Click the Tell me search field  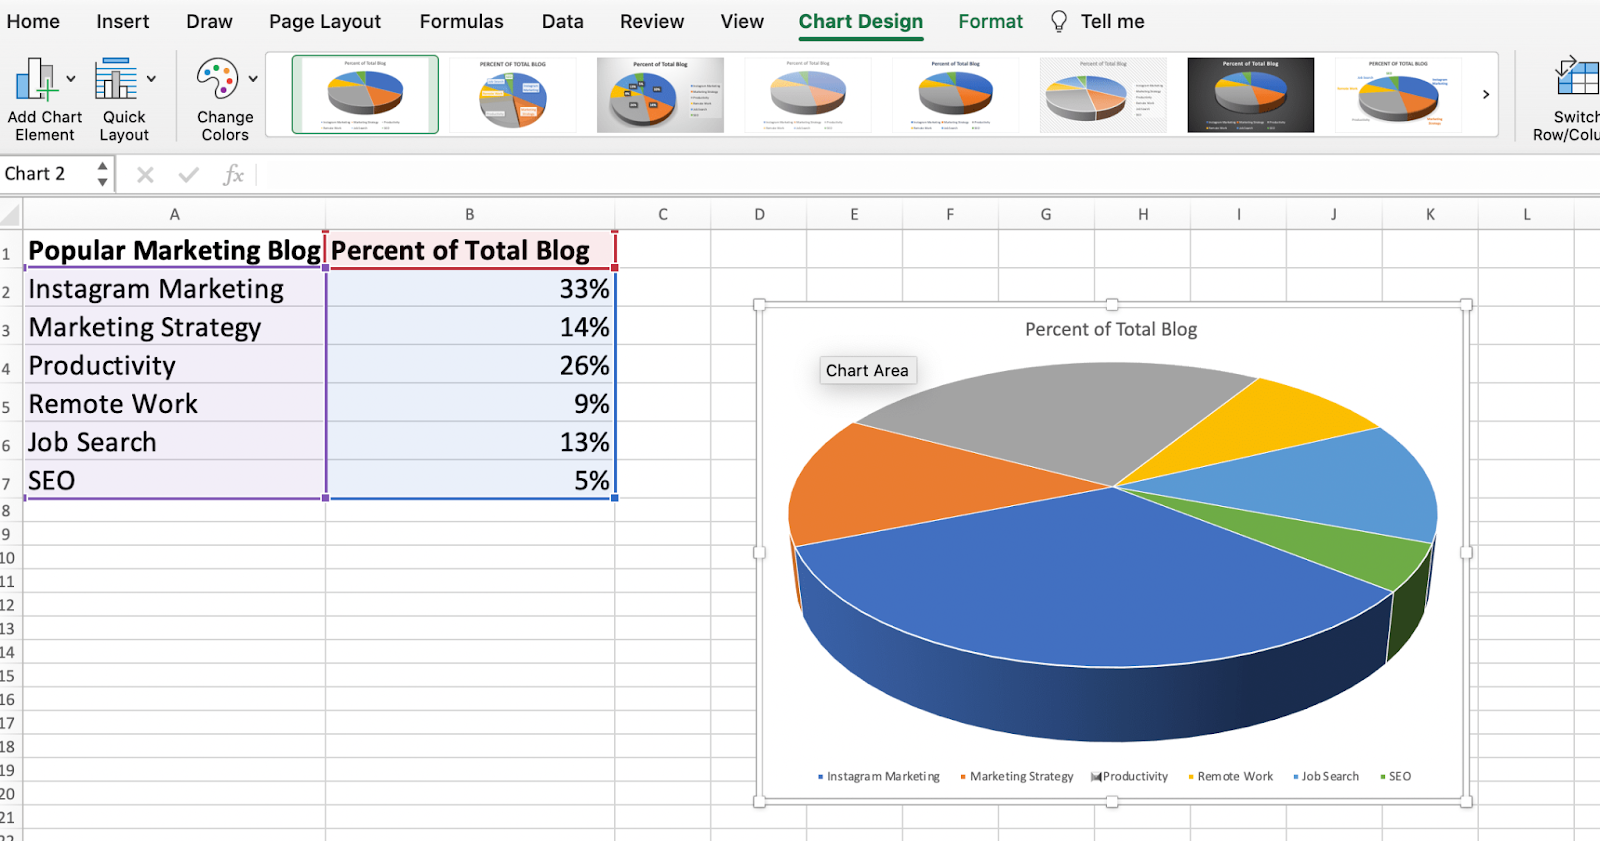point(1112,21)
